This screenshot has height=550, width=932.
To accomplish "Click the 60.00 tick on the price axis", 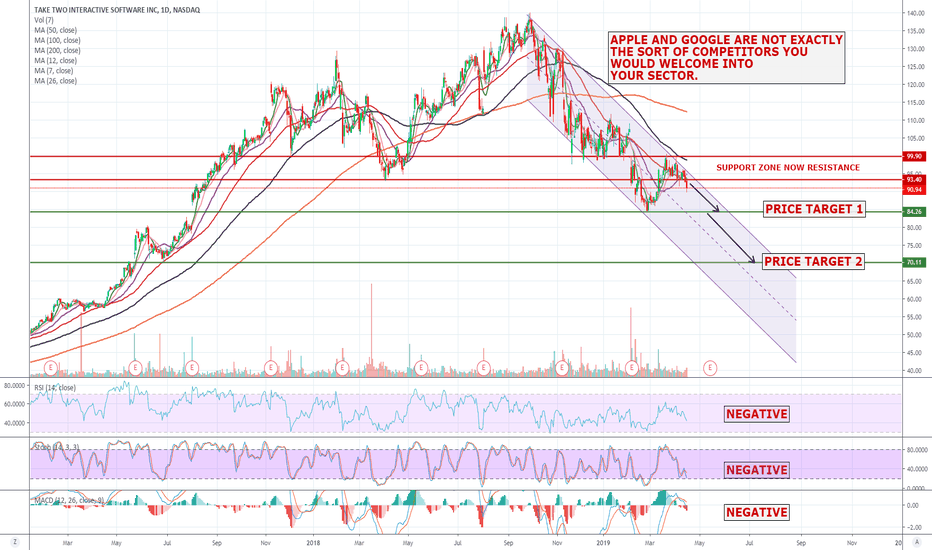I will pos(915,299).
